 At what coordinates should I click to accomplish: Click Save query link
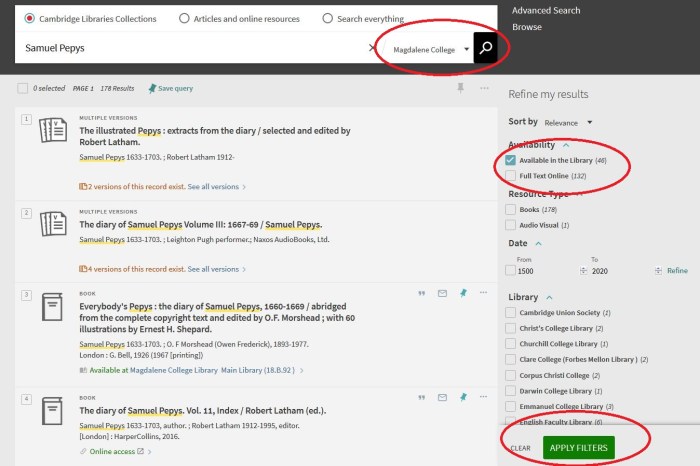(x=175, y=88)
